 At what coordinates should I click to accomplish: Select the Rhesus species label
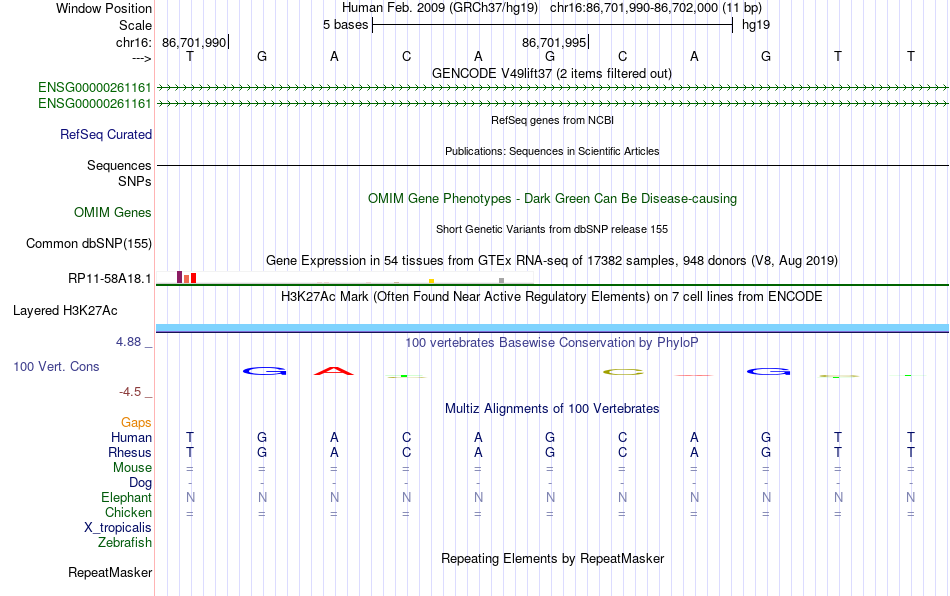coord(130,452)
